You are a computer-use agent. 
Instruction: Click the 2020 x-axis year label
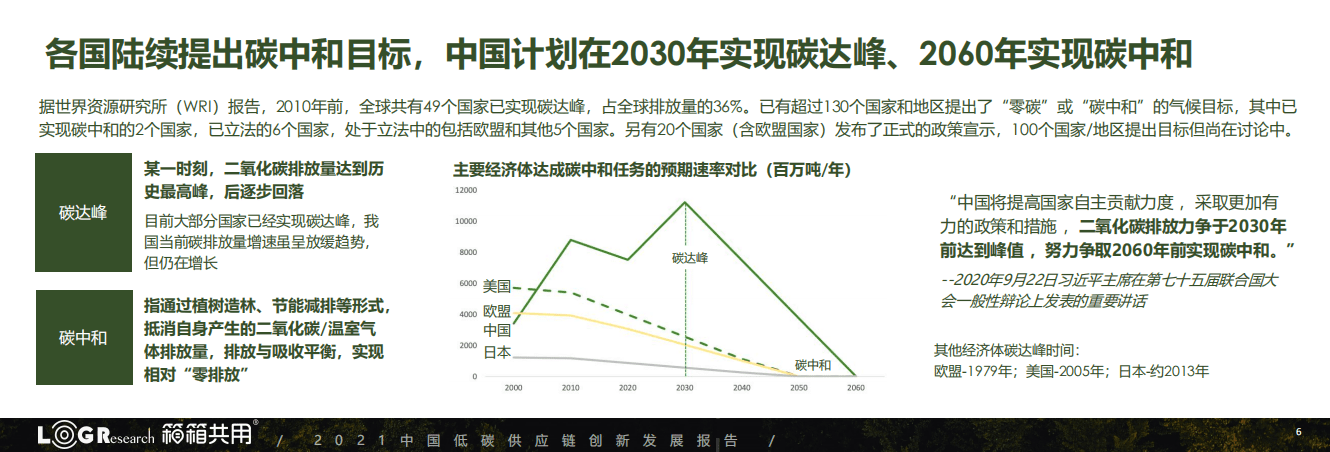click(x=627, y=387)
